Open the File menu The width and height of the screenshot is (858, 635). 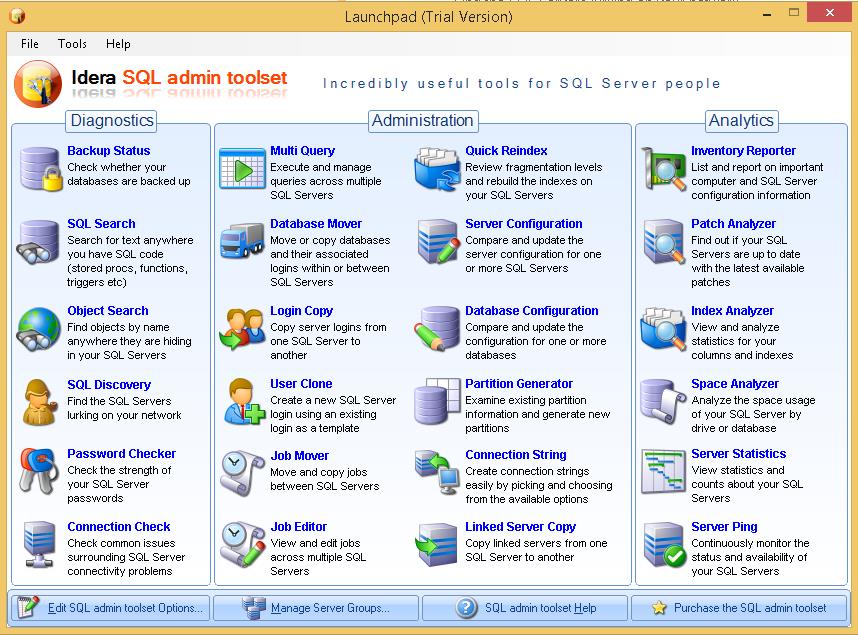(30, 44)
